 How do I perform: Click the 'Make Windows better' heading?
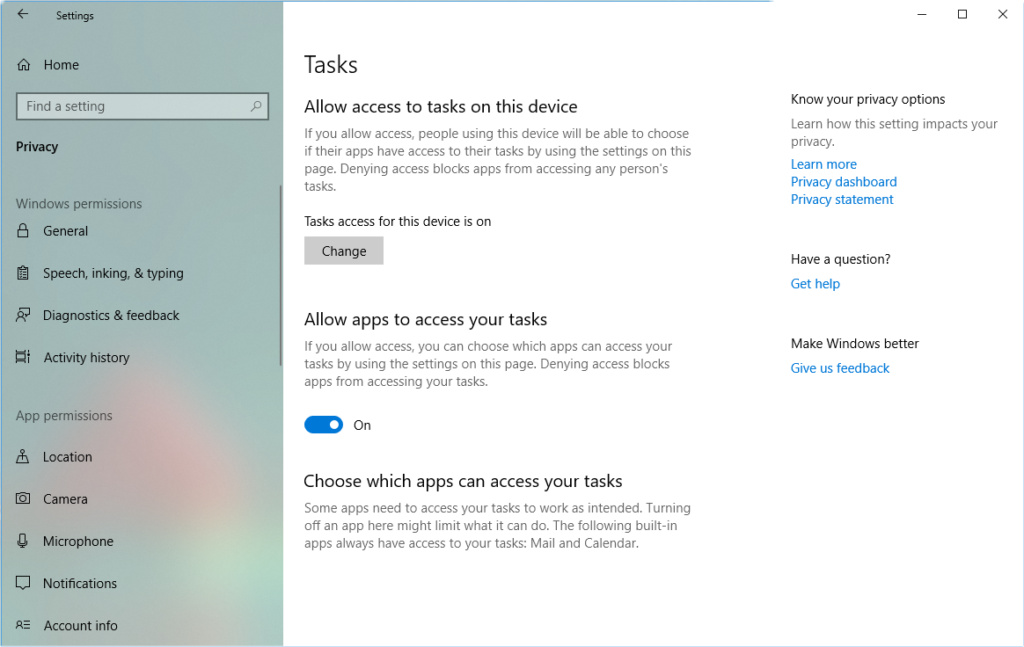point(854,343)
